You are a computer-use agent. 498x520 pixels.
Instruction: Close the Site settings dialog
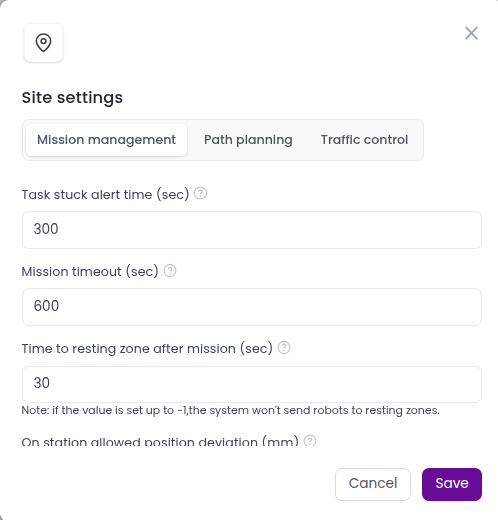[471, 33]
